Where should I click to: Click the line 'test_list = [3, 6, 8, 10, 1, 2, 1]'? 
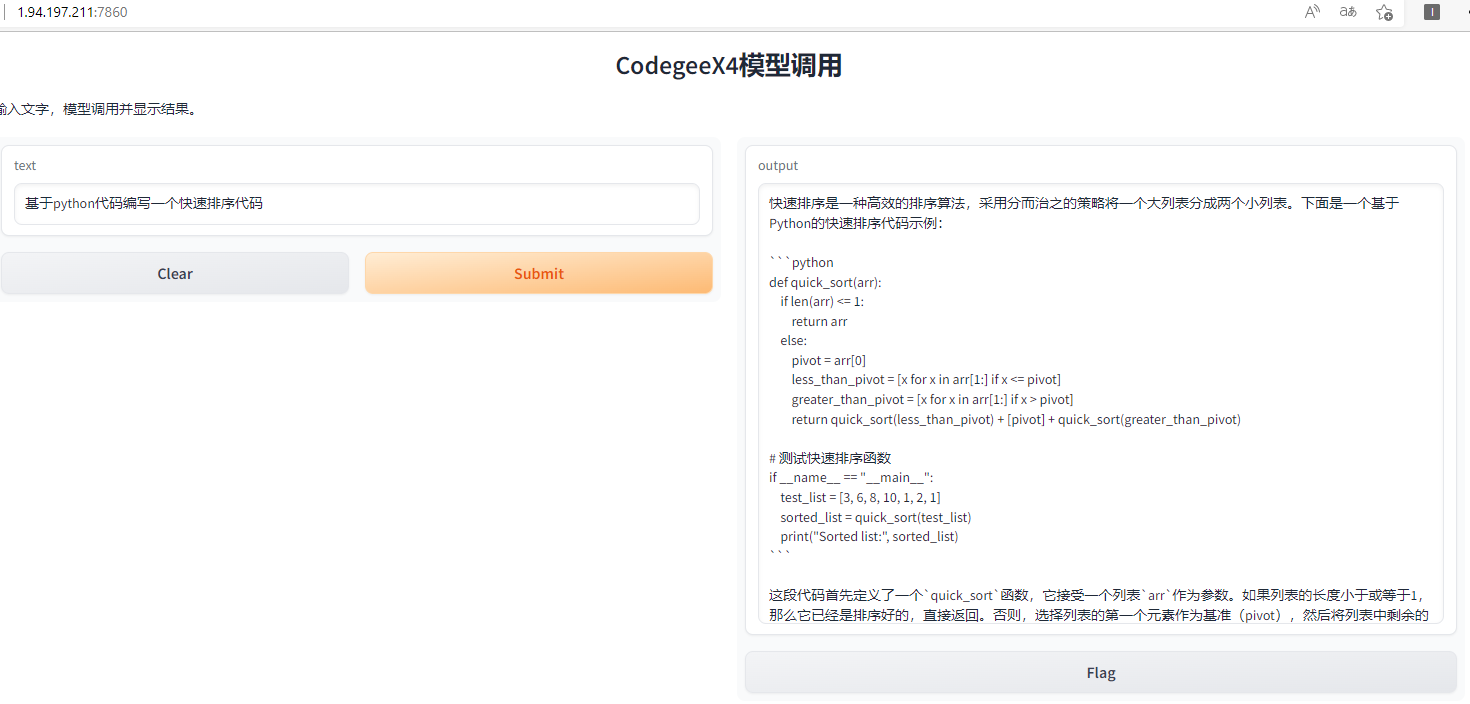(x=861, y=497)
